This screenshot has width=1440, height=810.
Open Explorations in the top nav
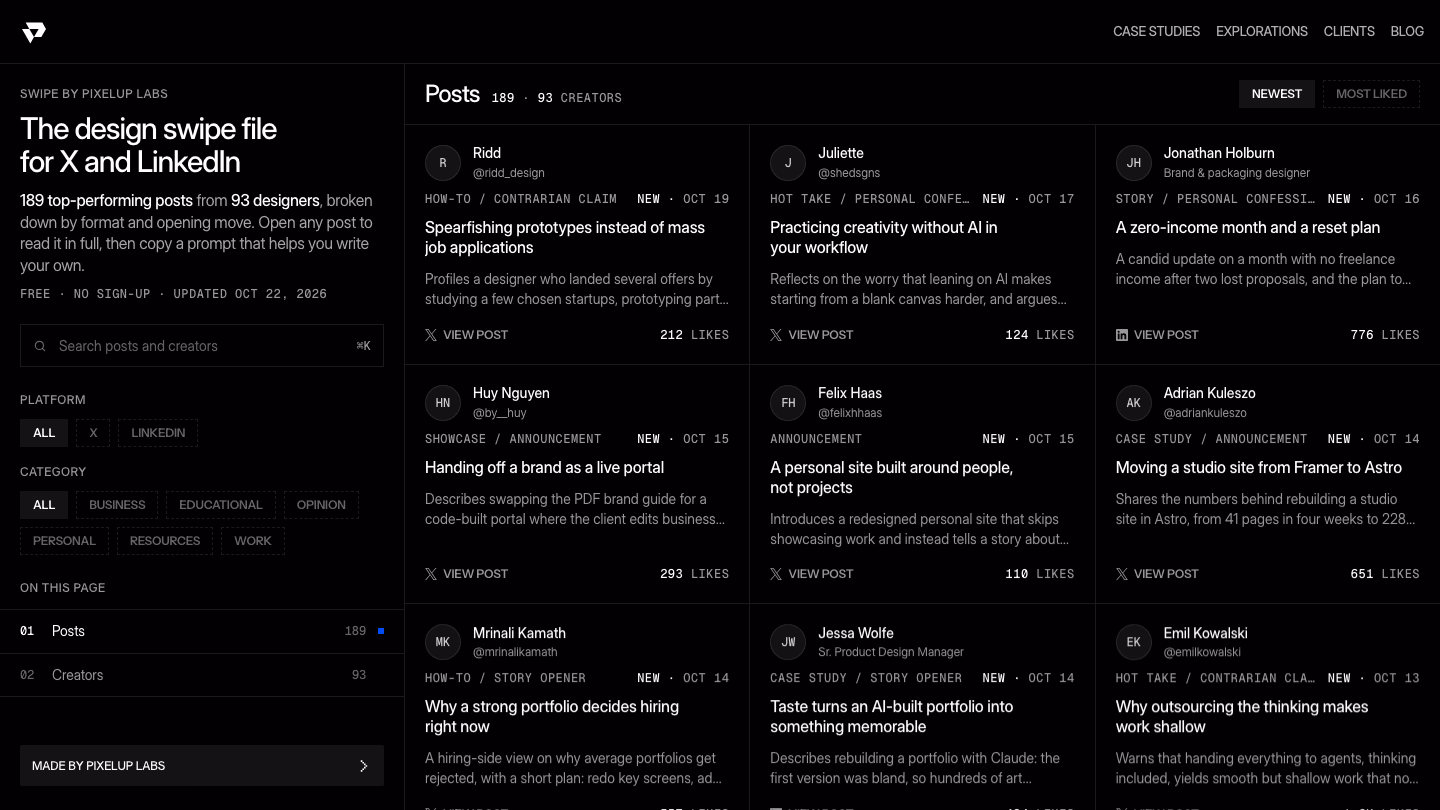[x=1262, y=32]
